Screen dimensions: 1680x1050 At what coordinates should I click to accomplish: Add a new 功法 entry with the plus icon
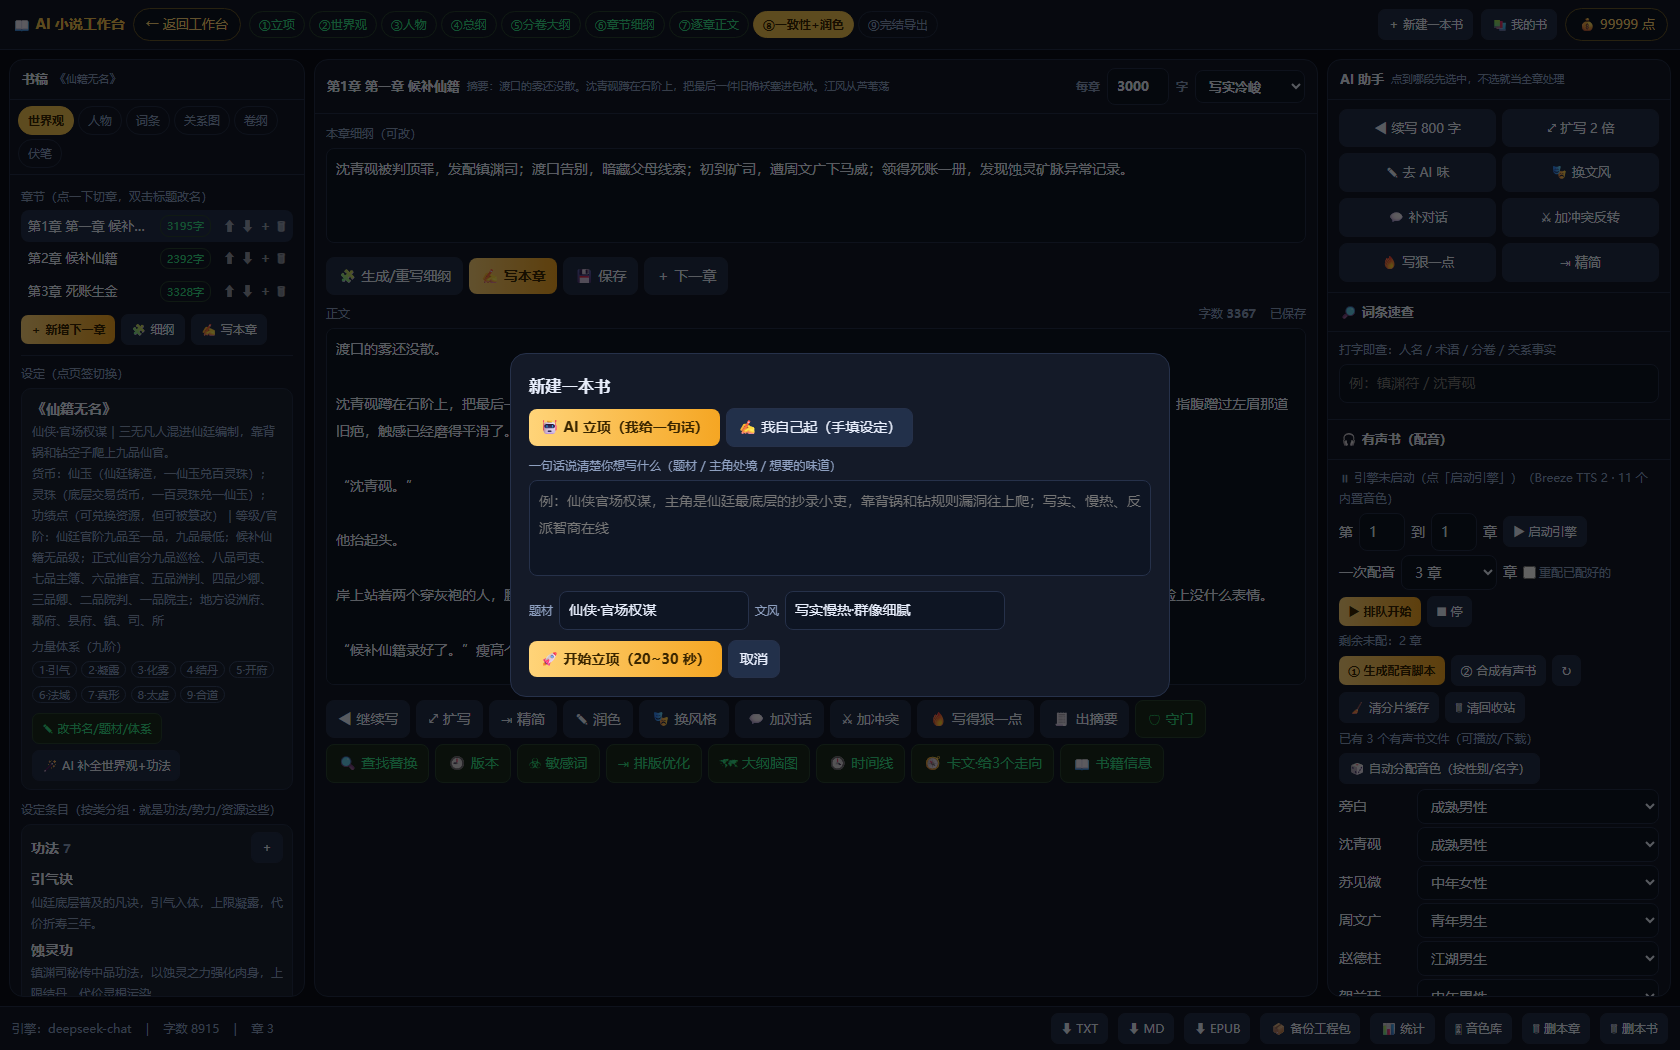tap(267, 848)
